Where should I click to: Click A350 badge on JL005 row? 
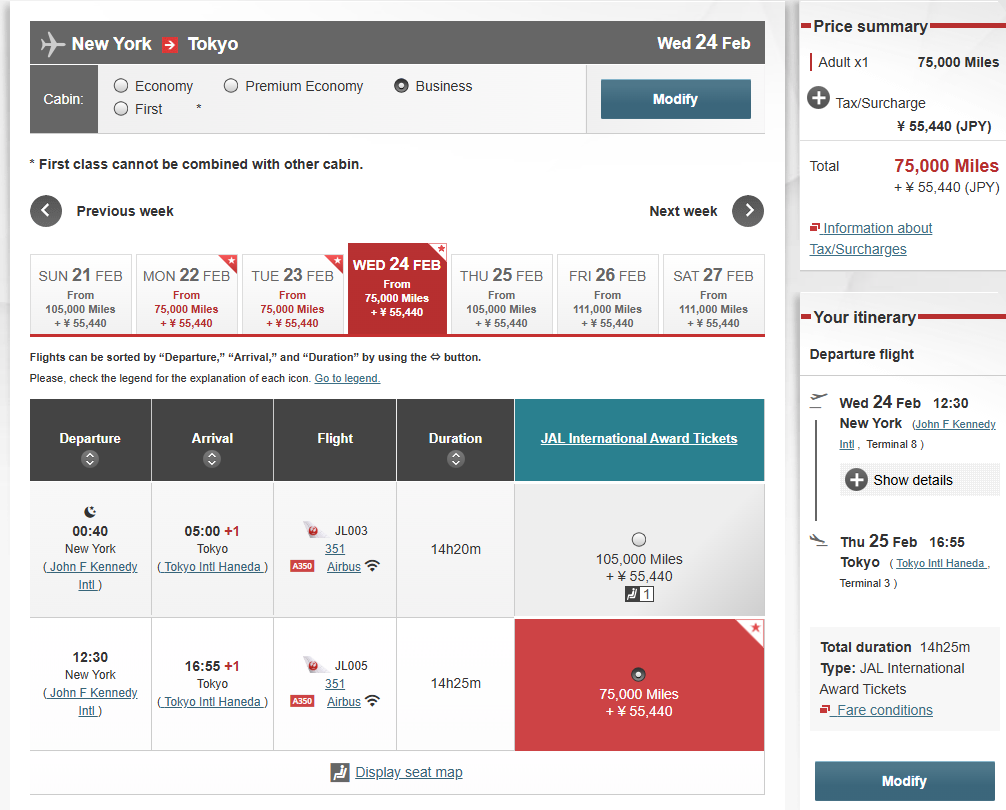tap(302, 701)
